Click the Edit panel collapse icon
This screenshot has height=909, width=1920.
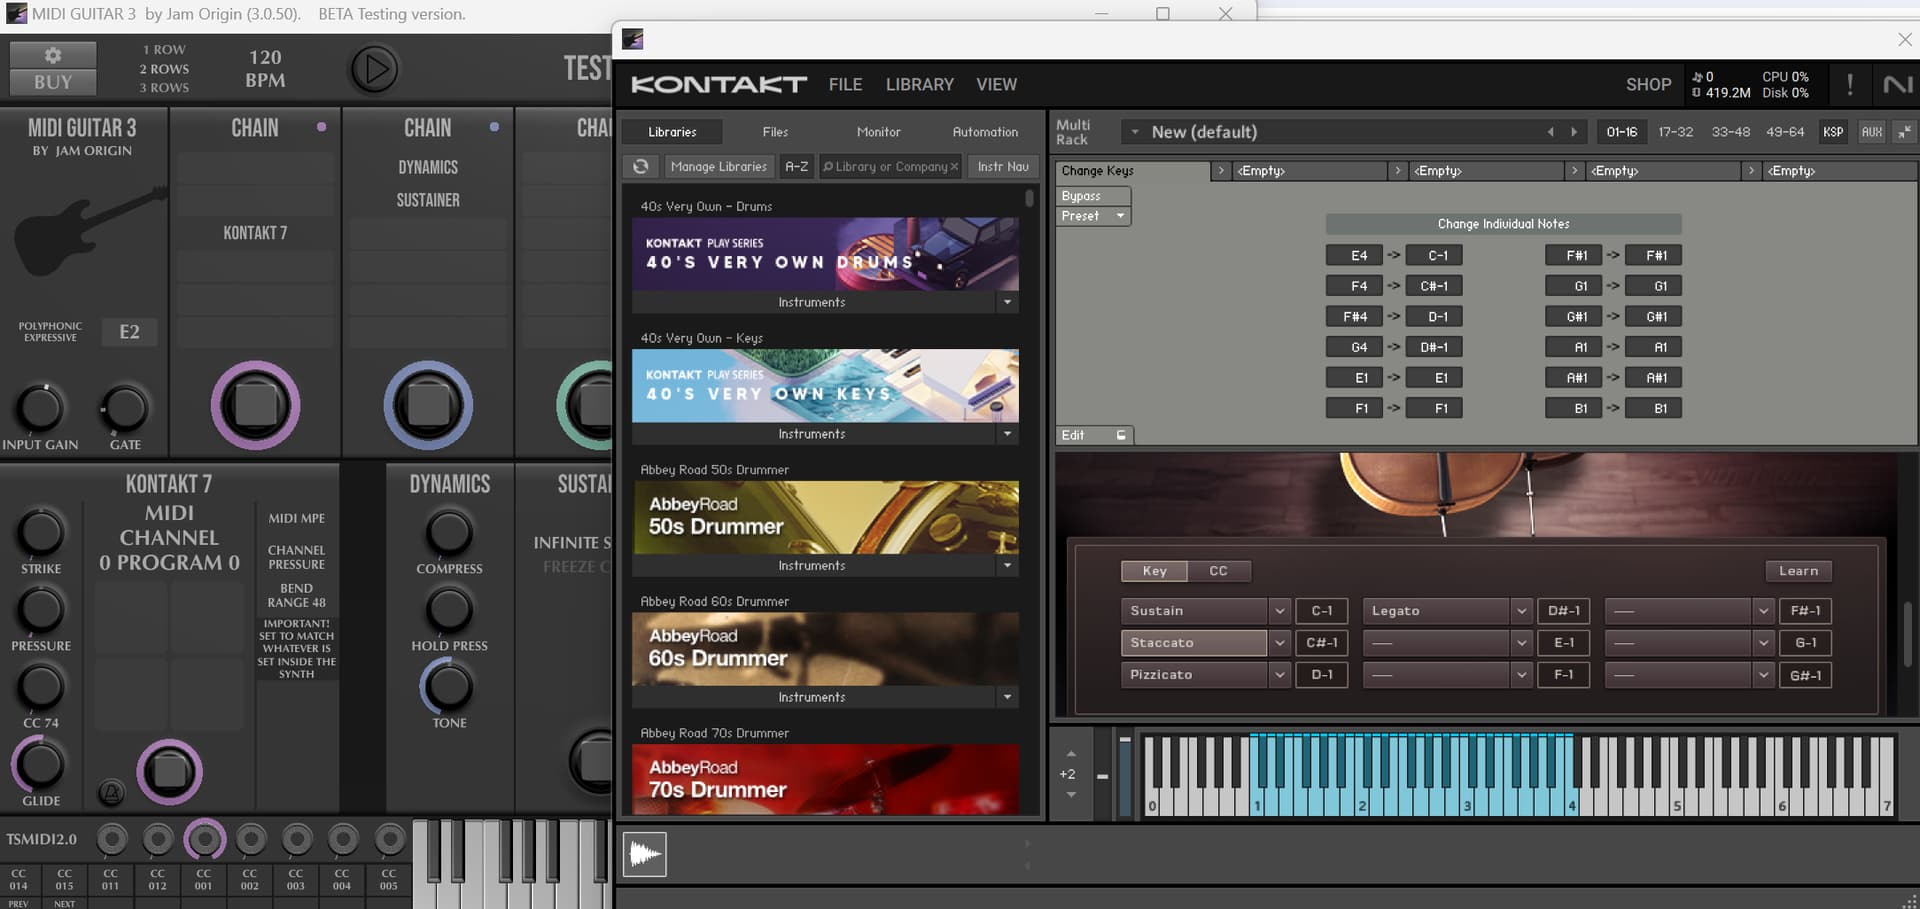click(x=1121, y=435)
